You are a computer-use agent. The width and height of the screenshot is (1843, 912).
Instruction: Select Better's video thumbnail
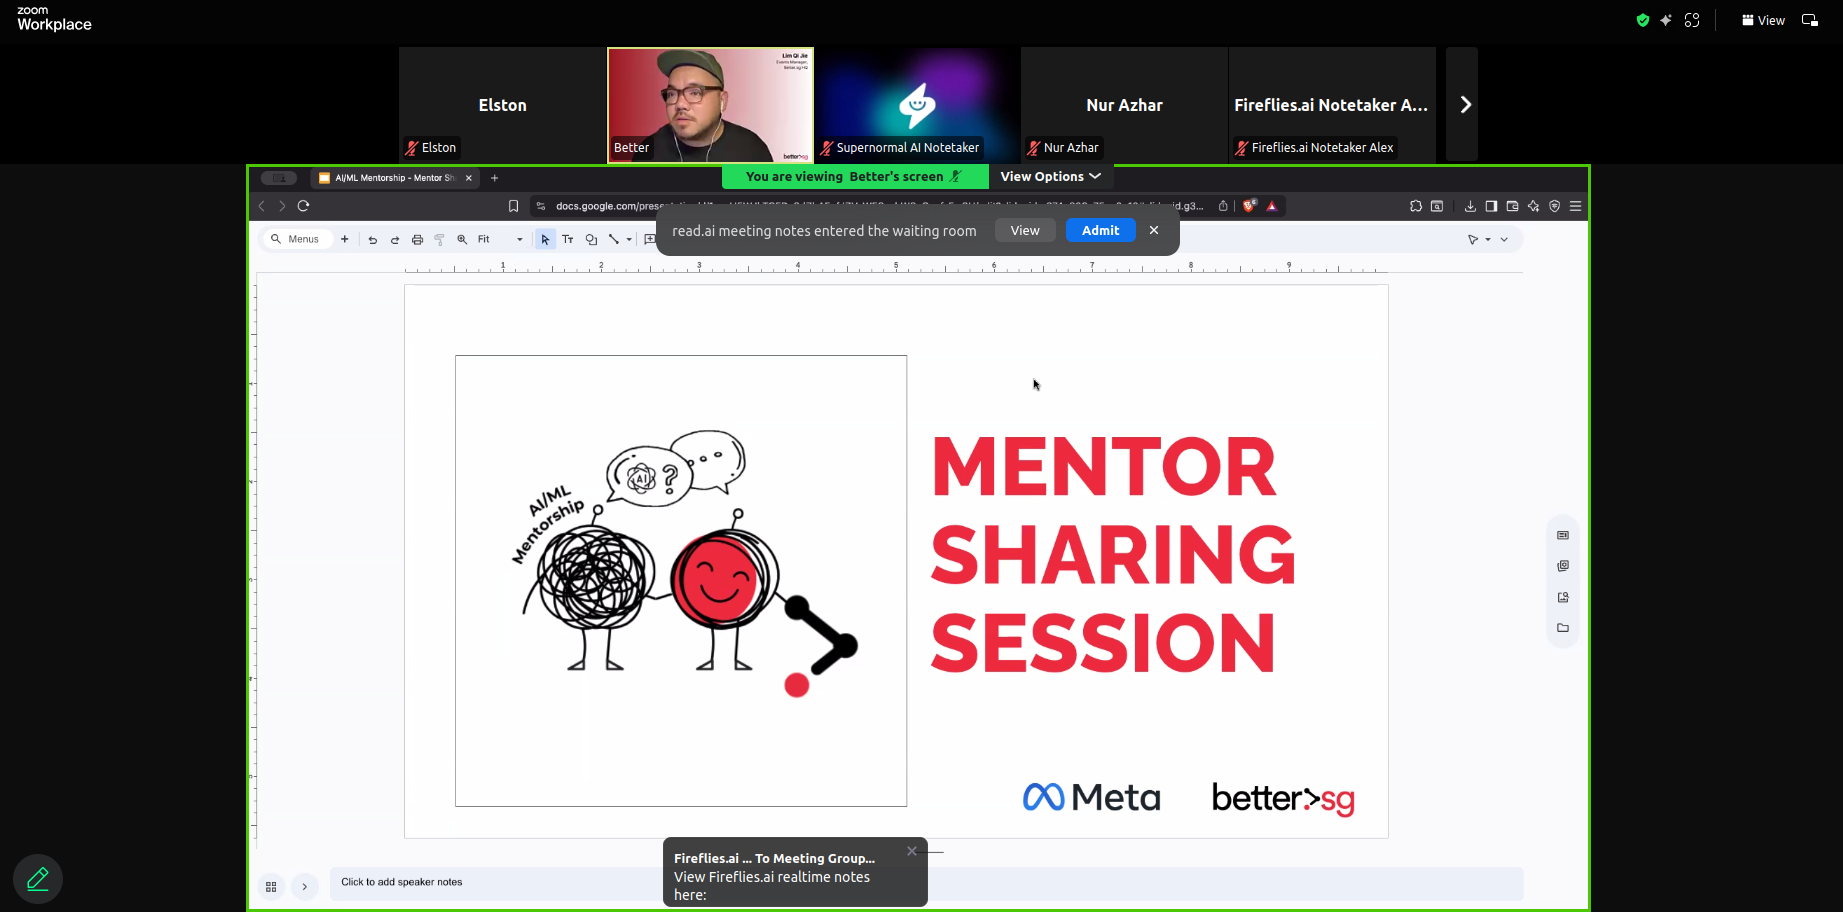coord(710,105)
